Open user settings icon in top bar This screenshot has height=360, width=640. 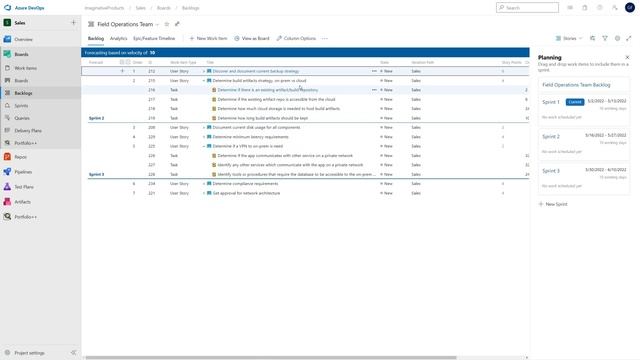point(615,8)
